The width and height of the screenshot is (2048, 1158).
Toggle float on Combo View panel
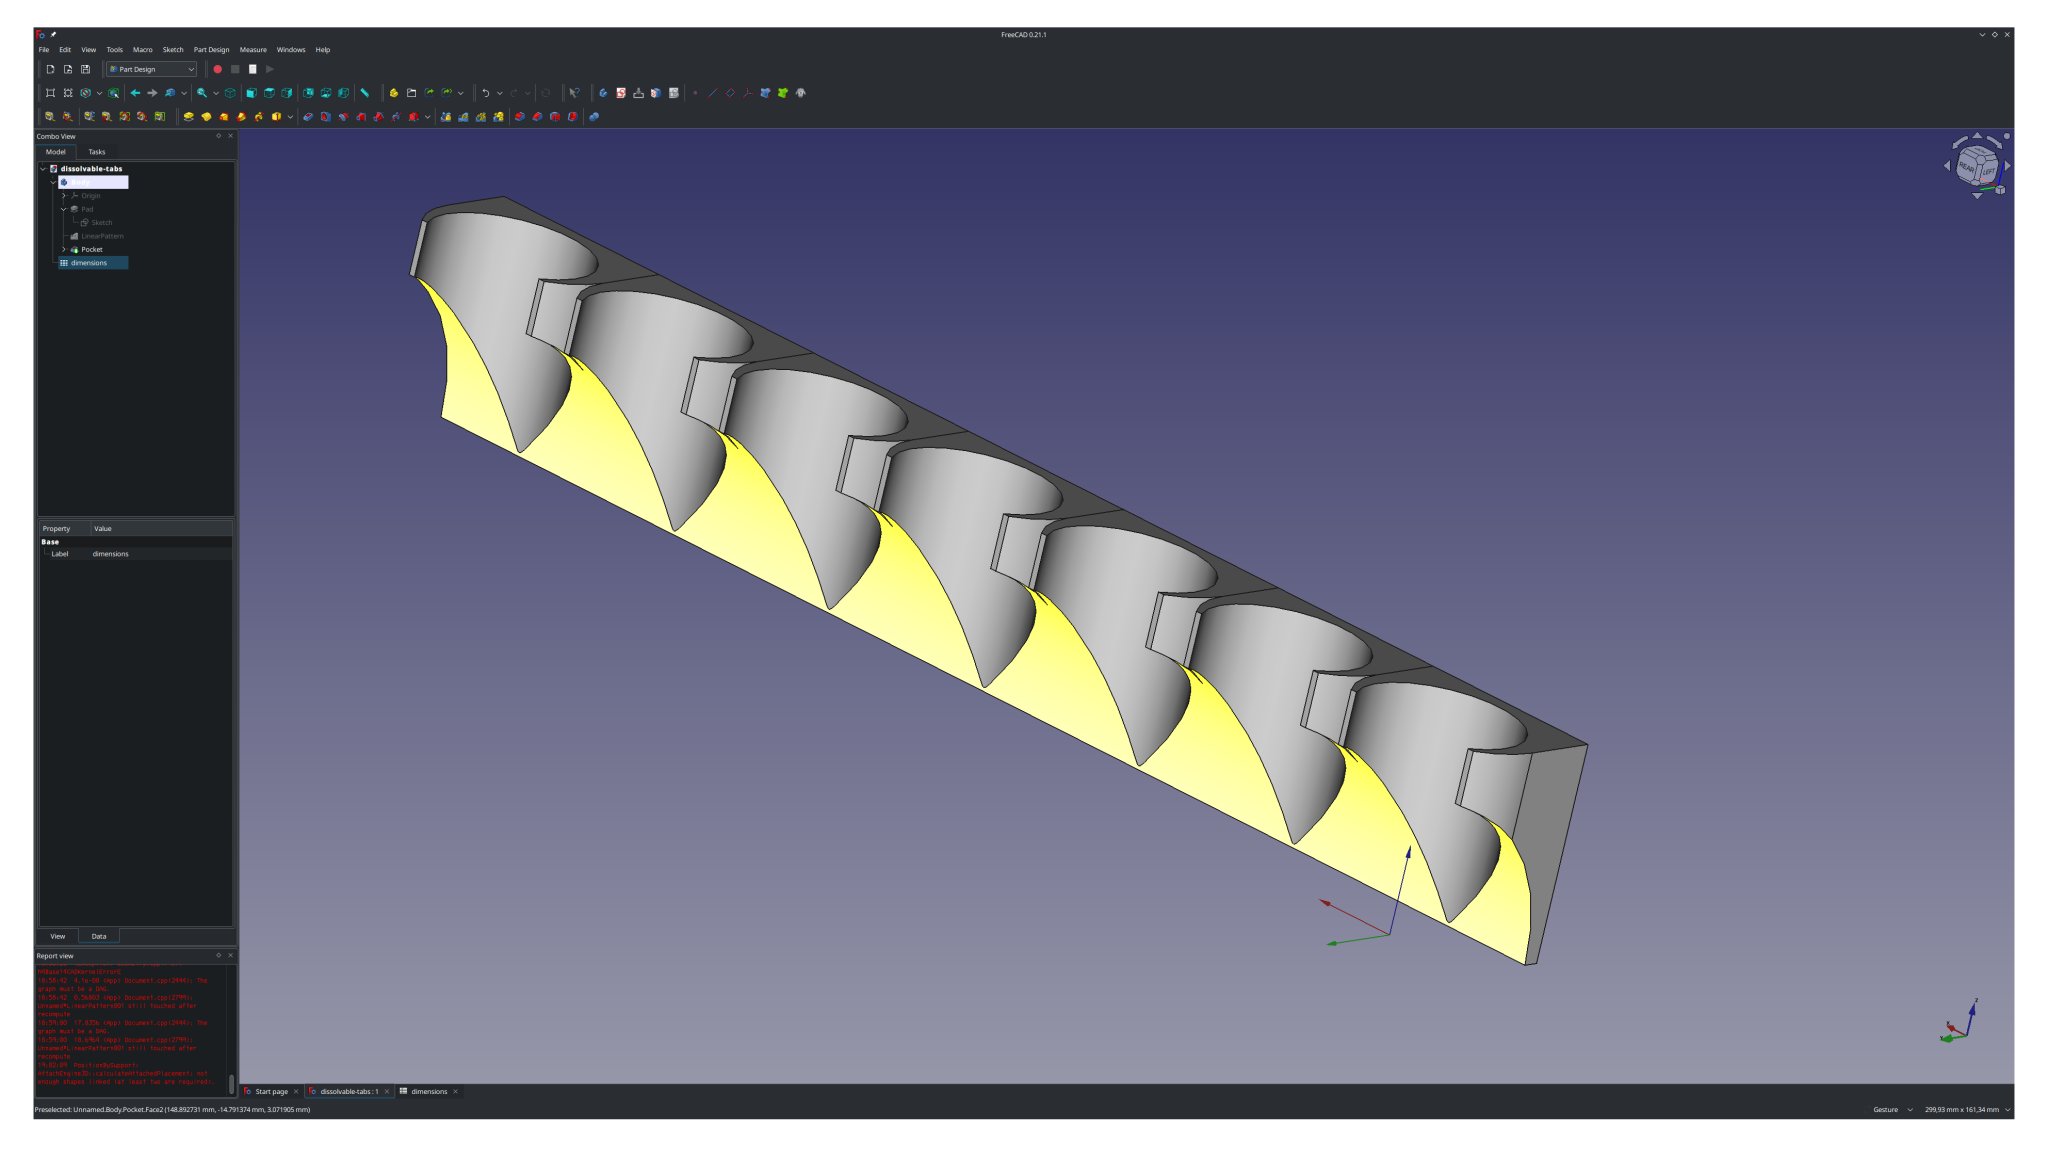[219, 136]
